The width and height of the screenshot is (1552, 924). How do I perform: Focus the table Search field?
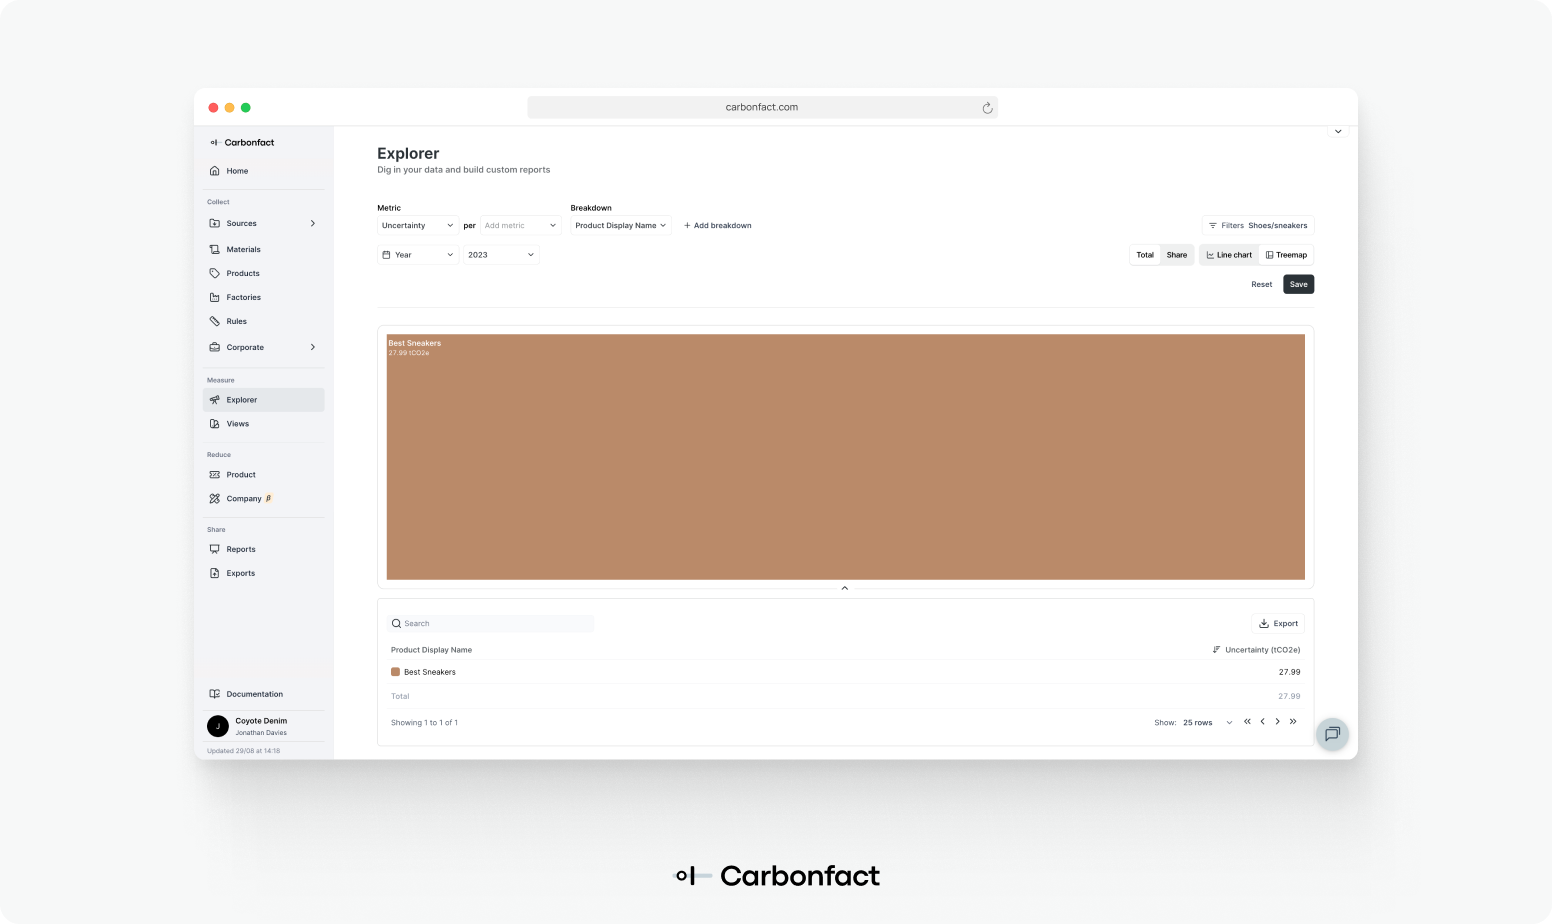(490, 624)
